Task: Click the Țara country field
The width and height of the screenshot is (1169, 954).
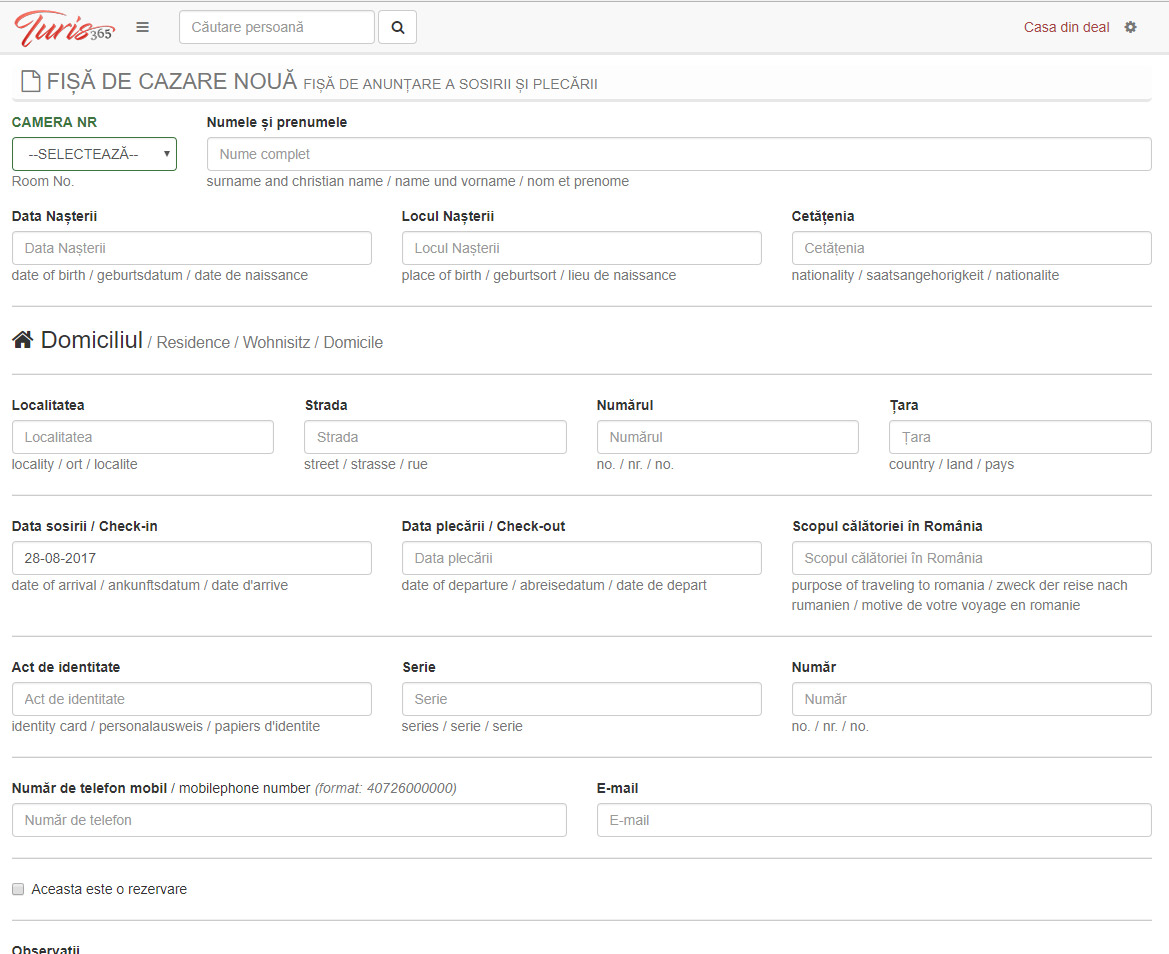Action: 1020,437
